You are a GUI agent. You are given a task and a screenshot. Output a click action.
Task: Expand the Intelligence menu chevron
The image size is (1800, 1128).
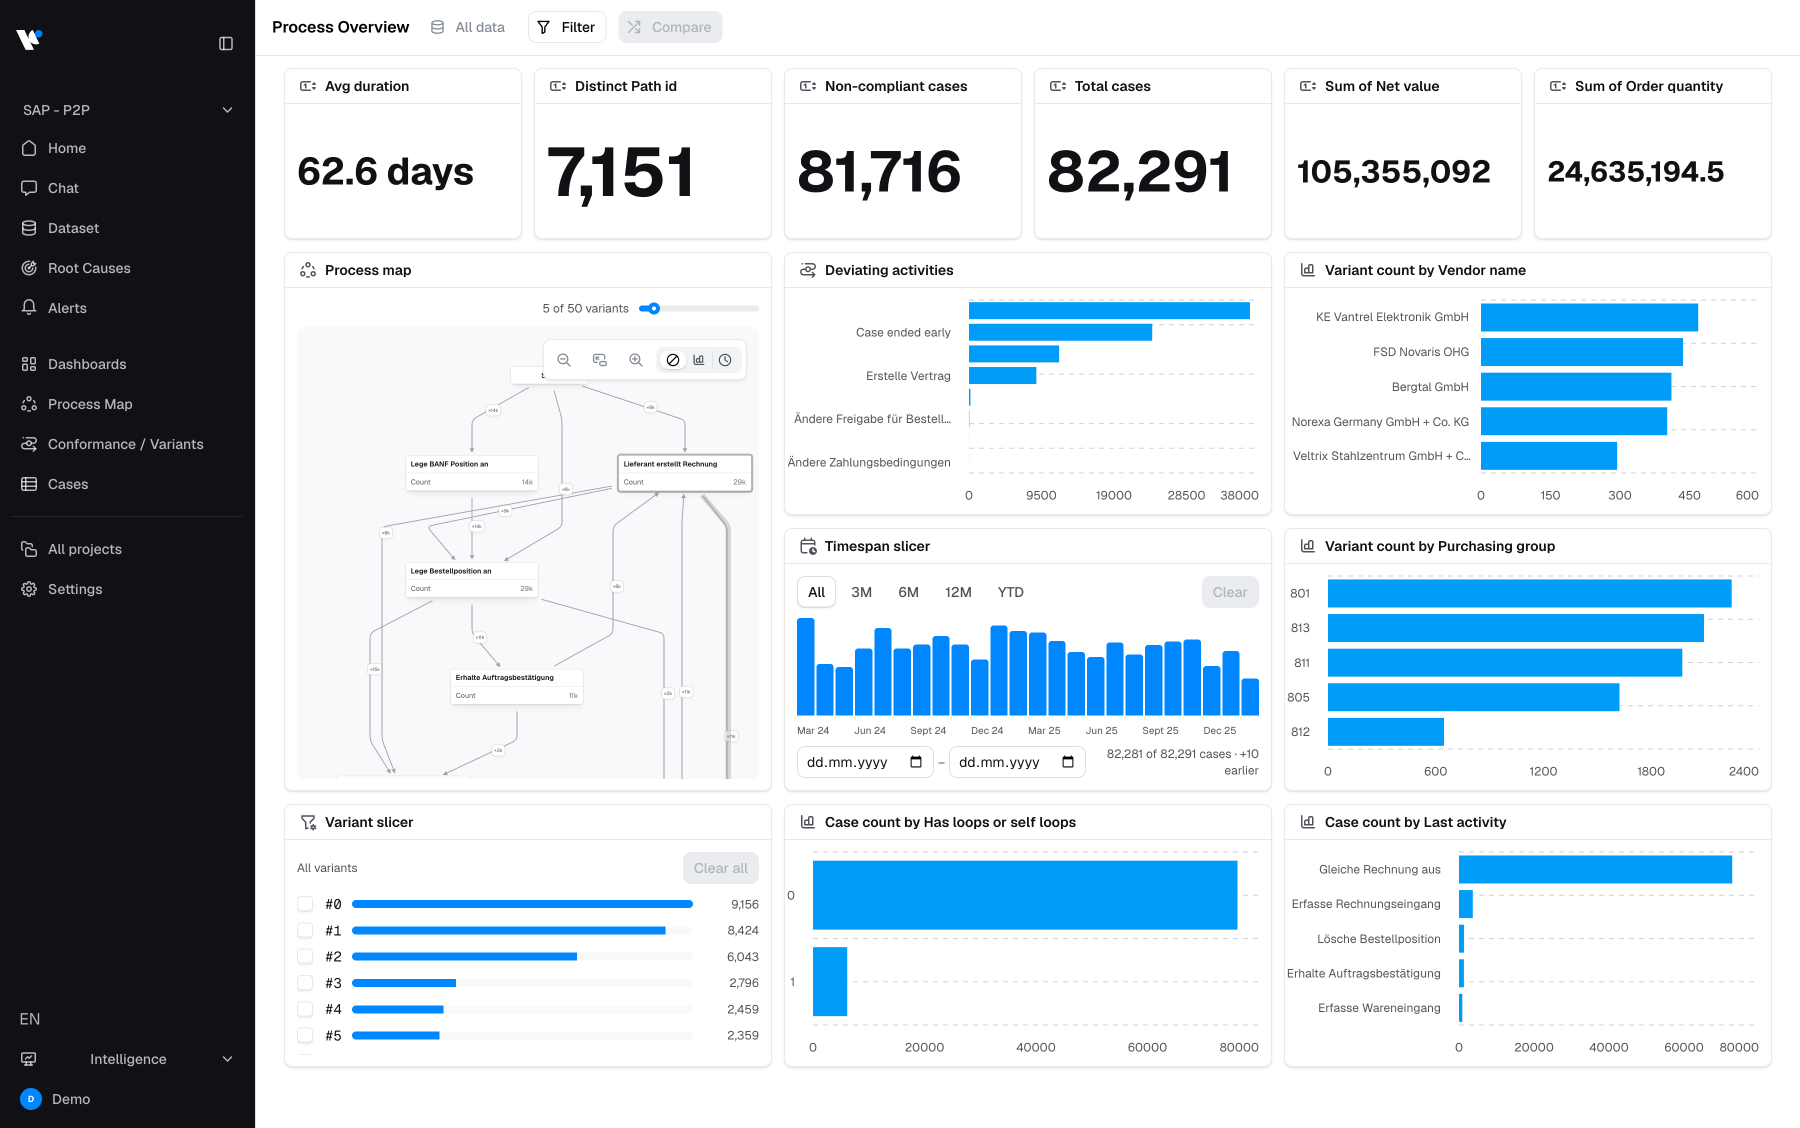227,1059
